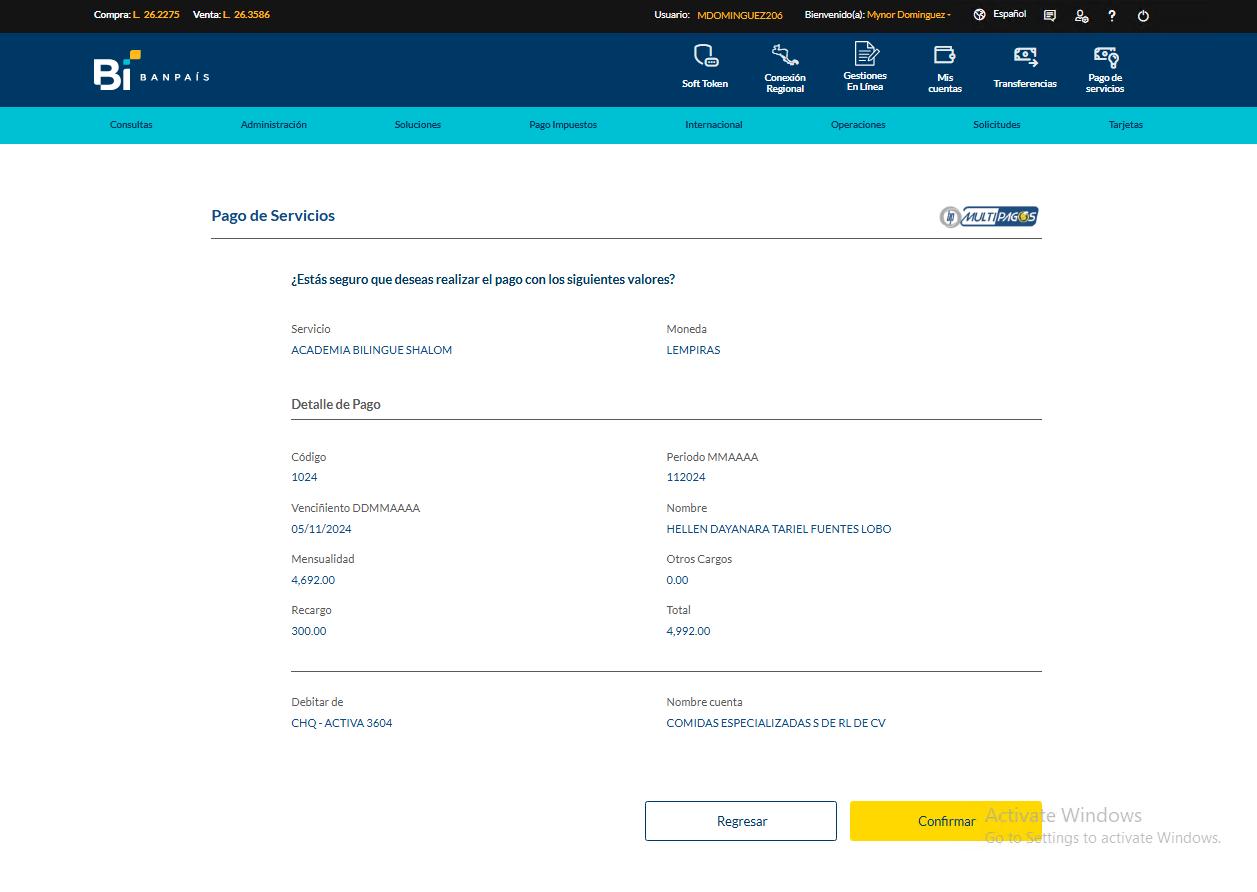Open the Administración menu
Image resolution: width=1257 pixels, height=892 pixels.
[x=274, y=125]
